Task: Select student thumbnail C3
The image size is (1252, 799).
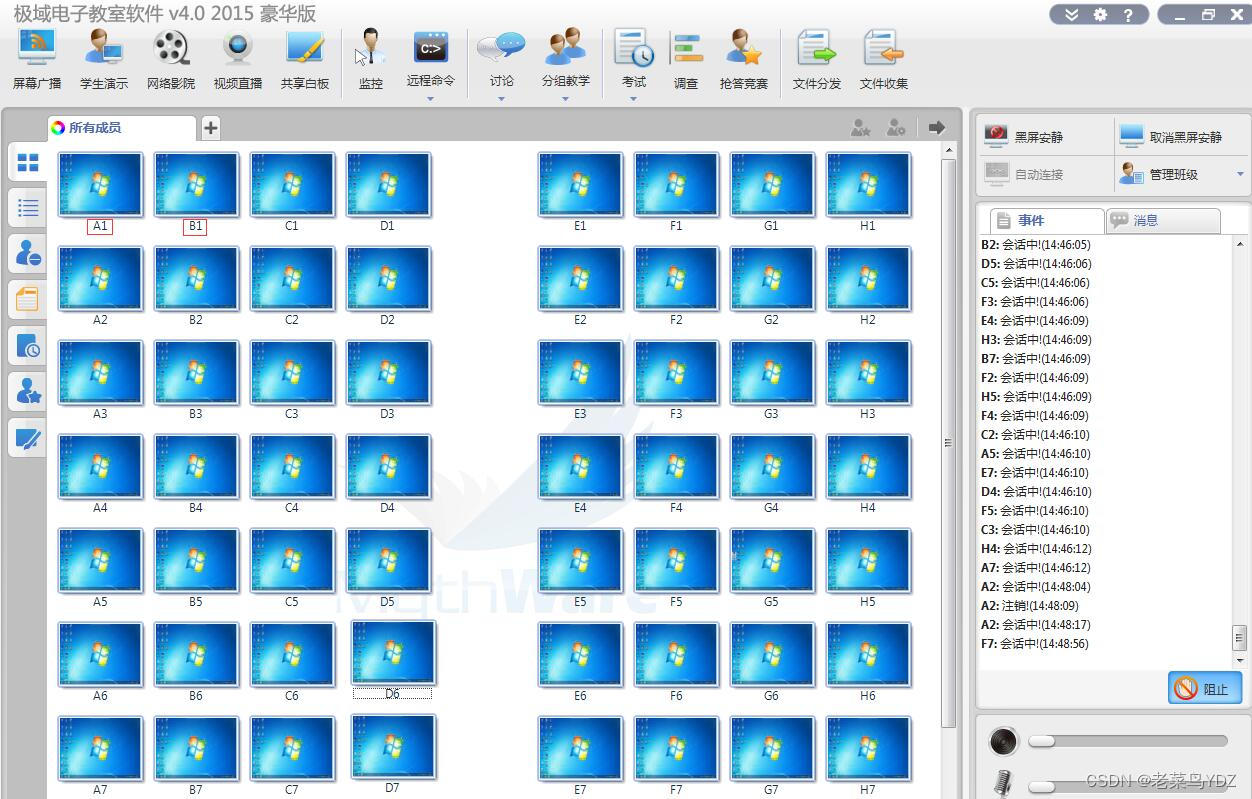Action: pyautogui.click(x=292, y=372)
